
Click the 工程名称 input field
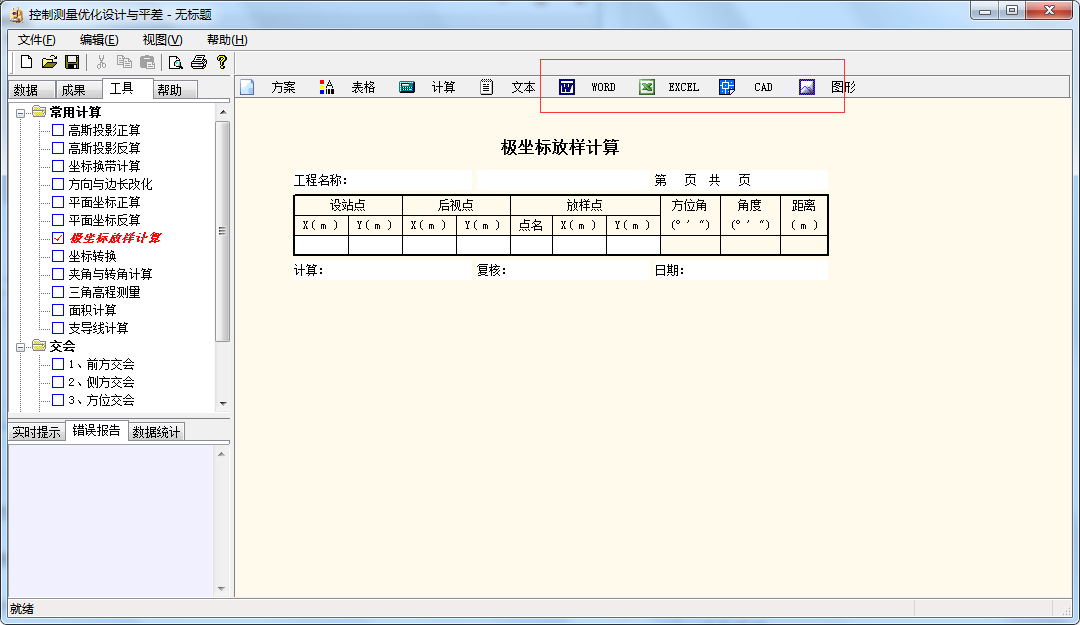click(409, 181)
